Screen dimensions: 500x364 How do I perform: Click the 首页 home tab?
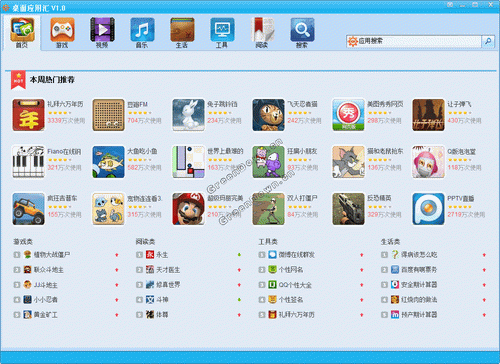(x=22, y=33)
